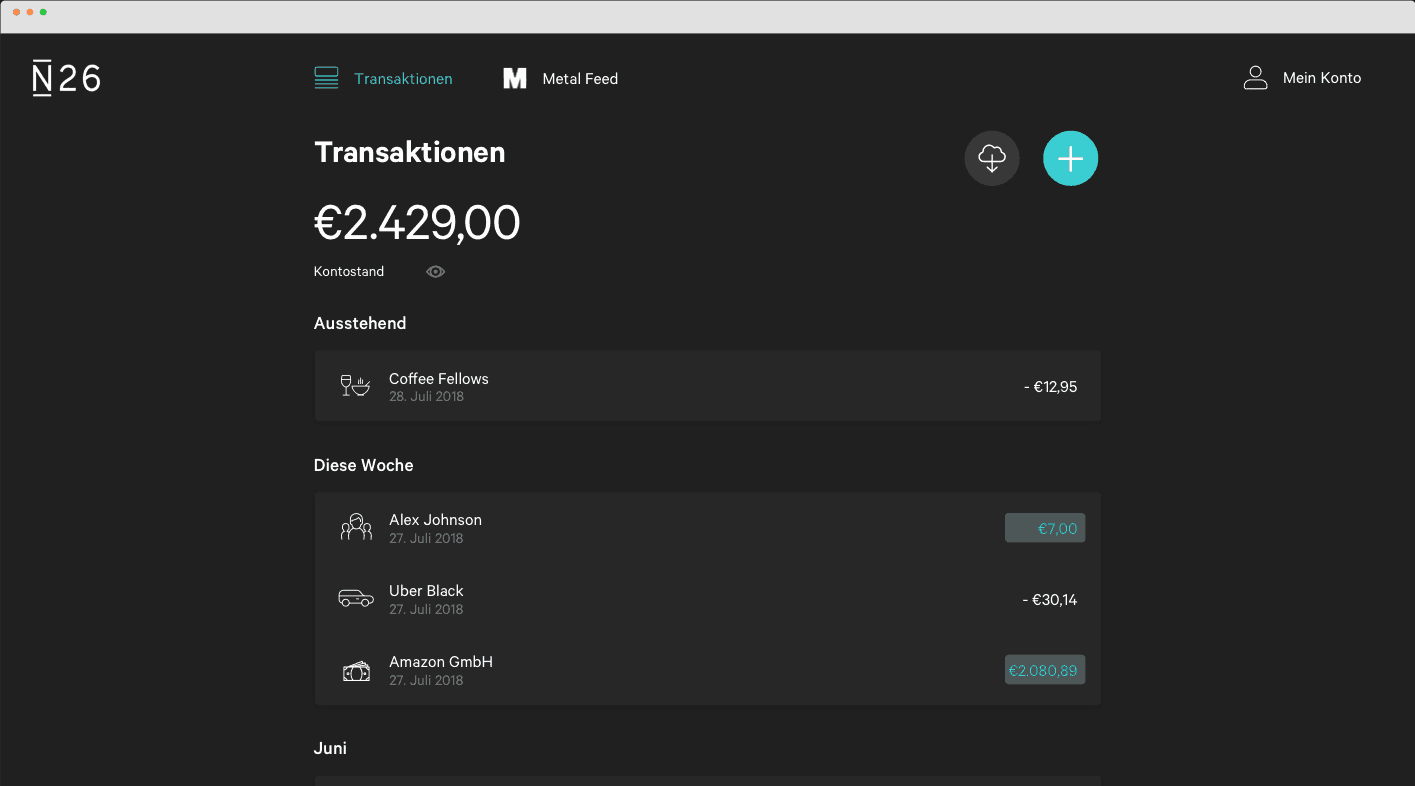This screenshot has width=1415, height=786.
Task: Open the Metal Feed tab
Action: pos(579,79)
